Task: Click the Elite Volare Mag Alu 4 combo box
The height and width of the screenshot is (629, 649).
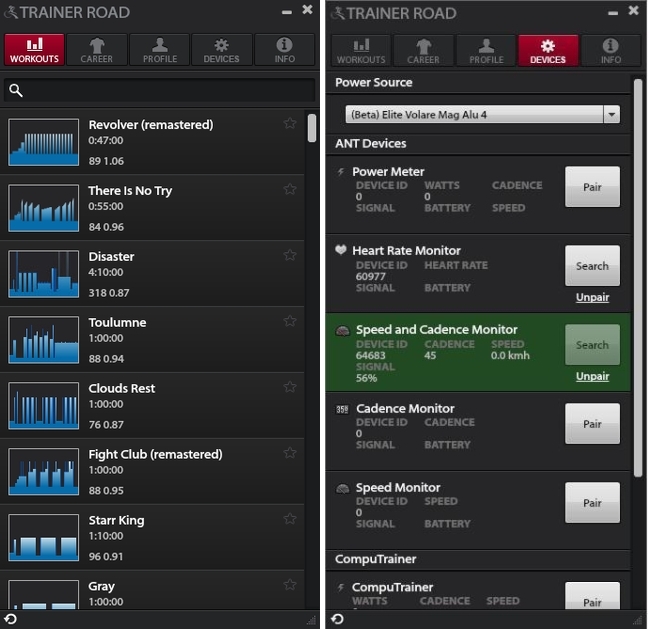Action: 483,114
